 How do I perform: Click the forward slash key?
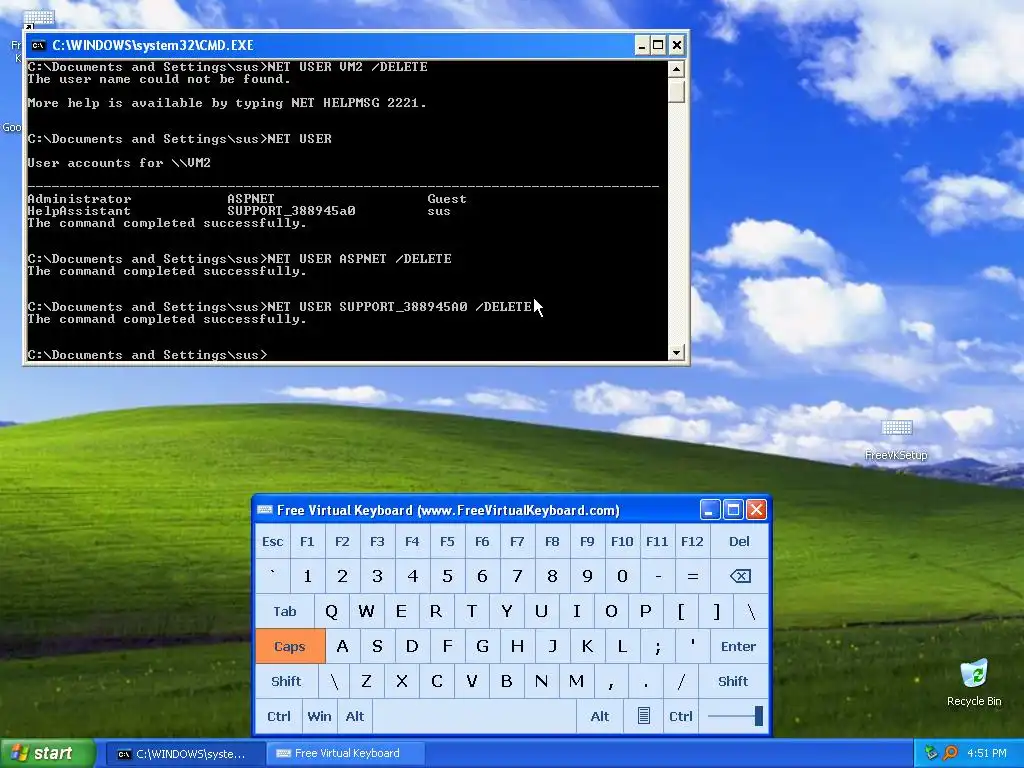[x=681, y=681]
